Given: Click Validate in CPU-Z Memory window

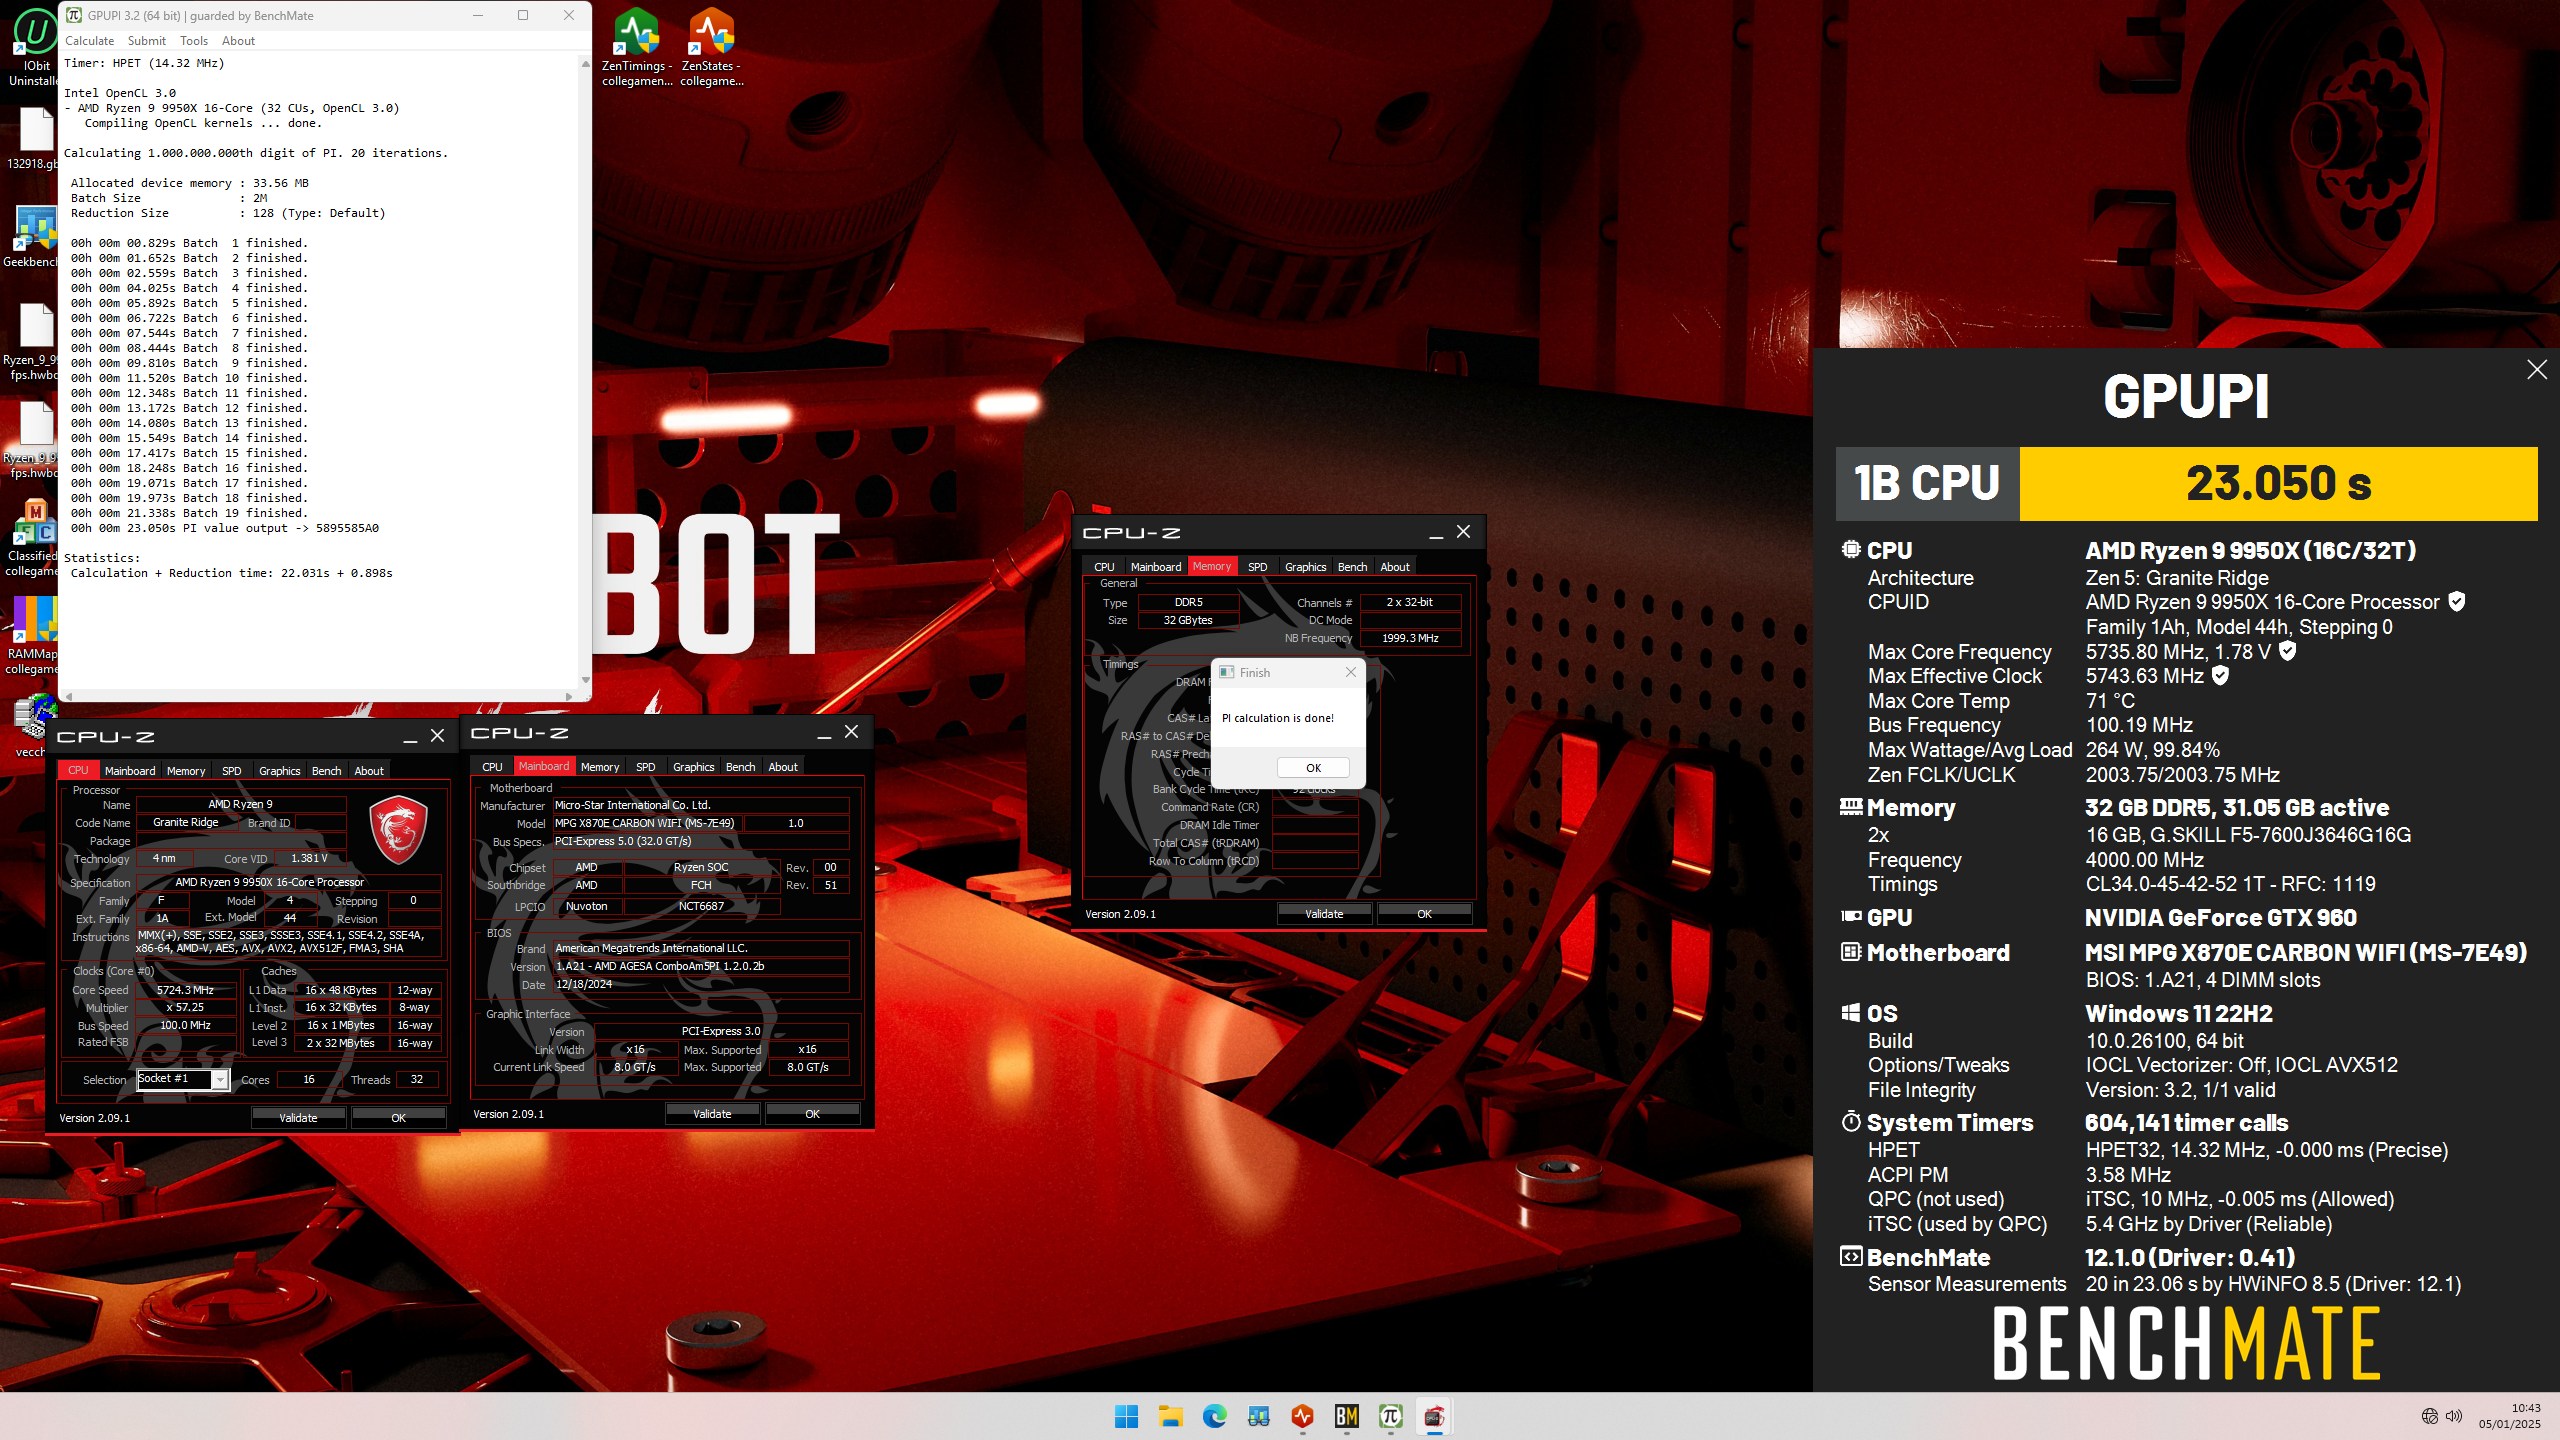Looking at the screenshot, I should 1324,914.
